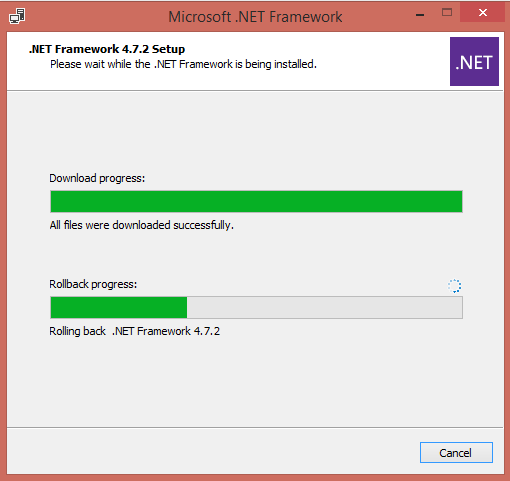The height and width of the screenshot is (481, 510).
Task: Click the green filled part of Rollback bar
Action: coord(119,307)
